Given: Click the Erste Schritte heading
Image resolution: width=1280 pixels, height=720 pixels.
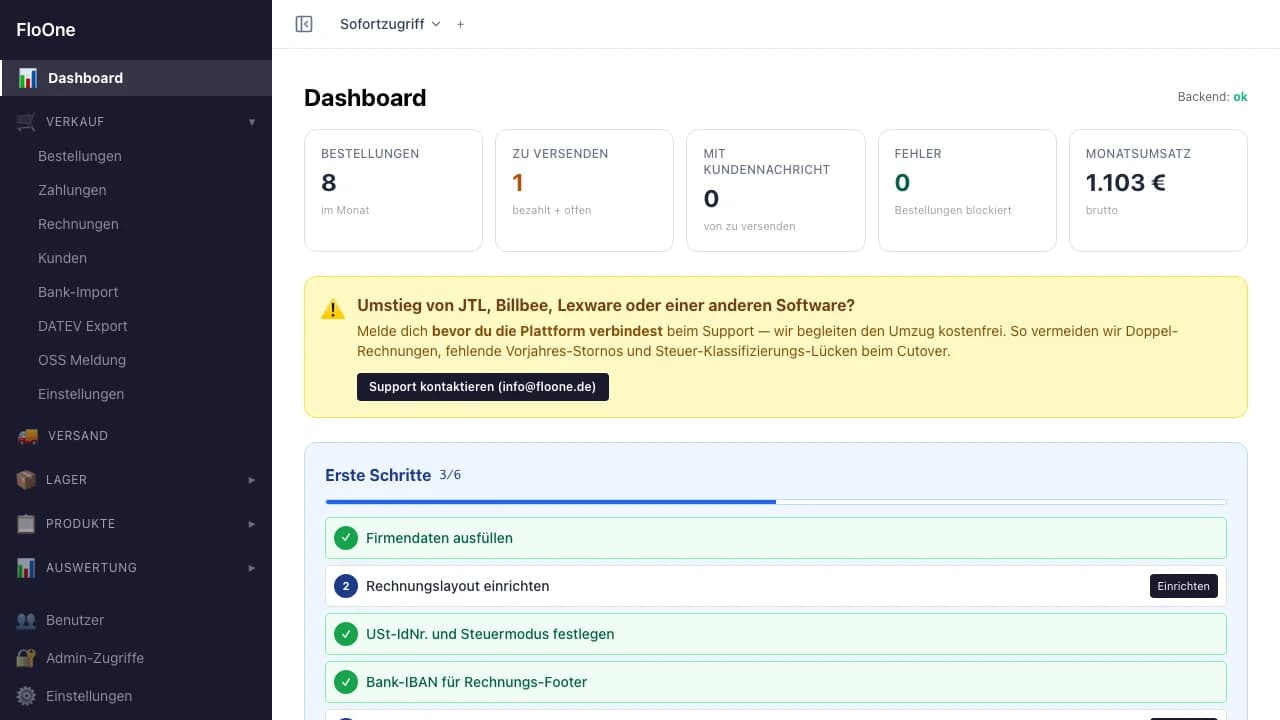Looking at the screenshot, I should pos(378,475).
